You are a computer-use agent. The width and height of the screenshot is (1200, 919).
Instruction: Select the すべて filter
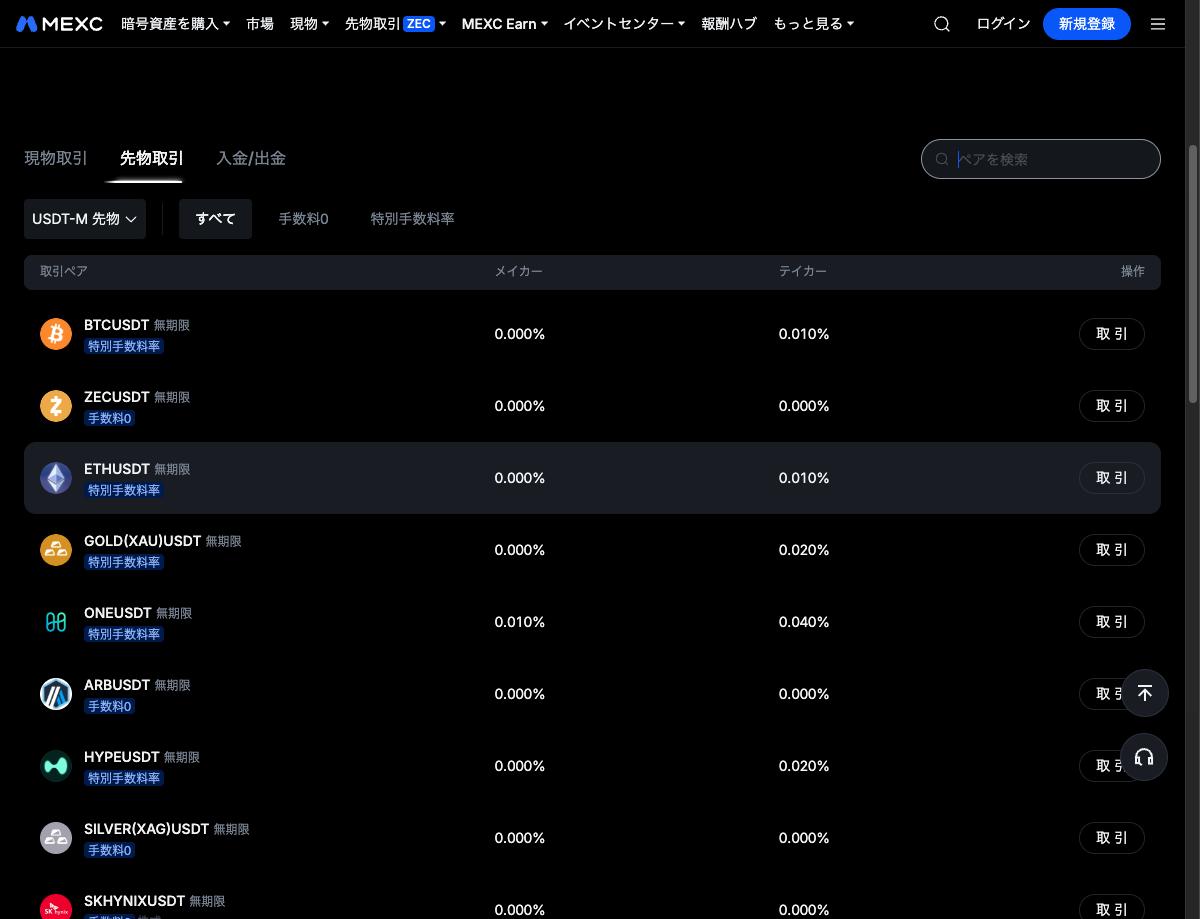[215, 219]
